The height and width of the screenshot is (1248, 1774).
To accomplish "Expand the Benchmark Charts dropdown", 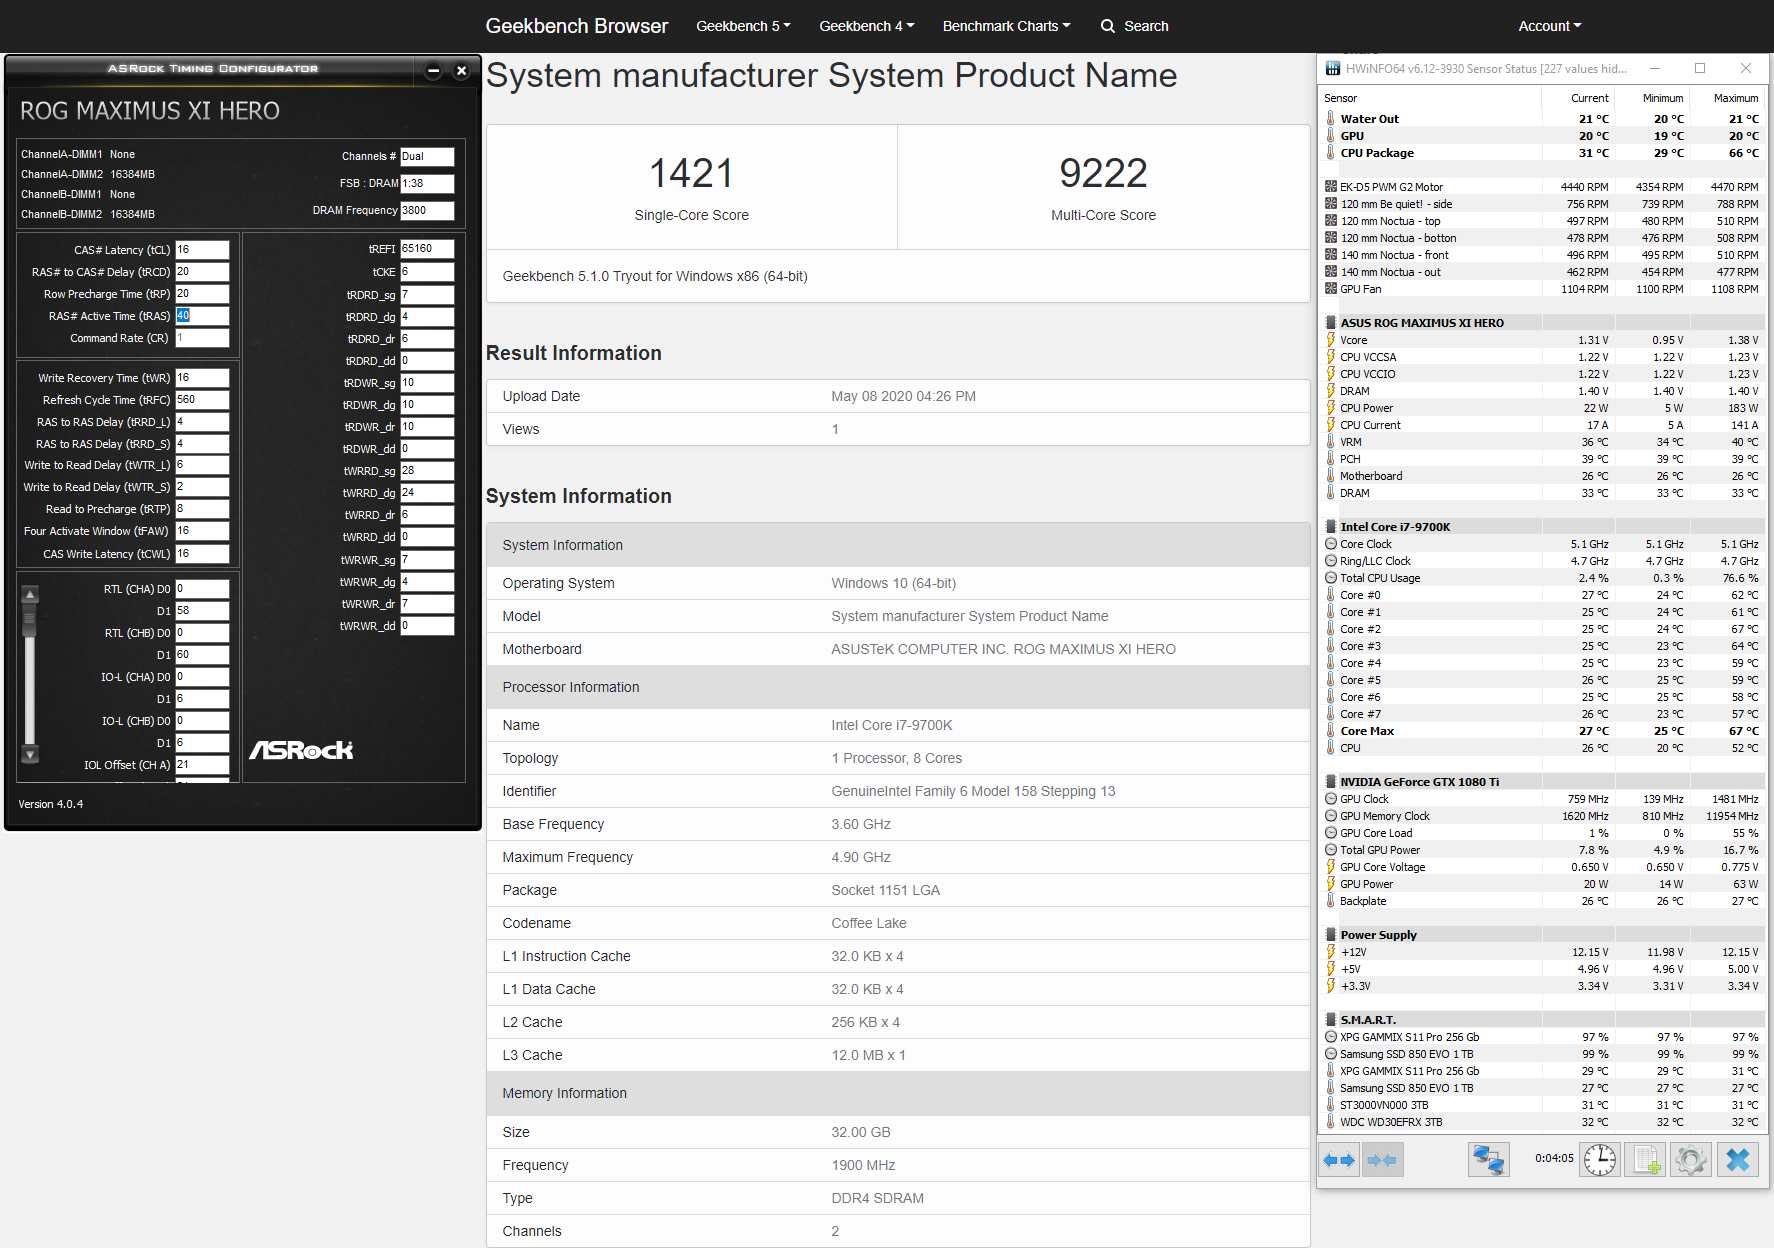I will coord(1006,26).
